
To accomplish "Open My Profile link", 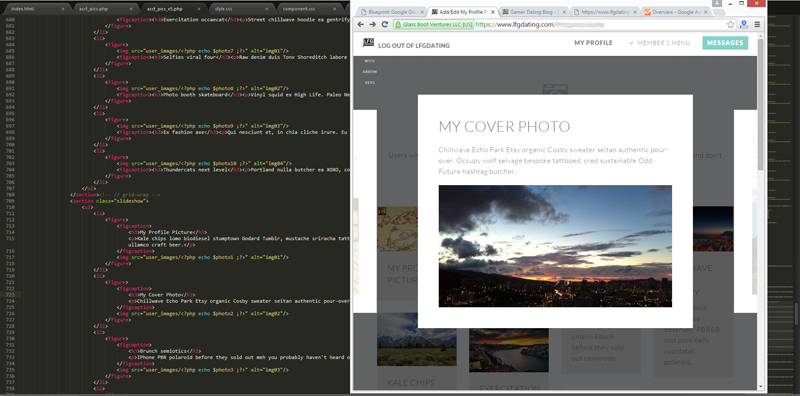I will [593, 43].
